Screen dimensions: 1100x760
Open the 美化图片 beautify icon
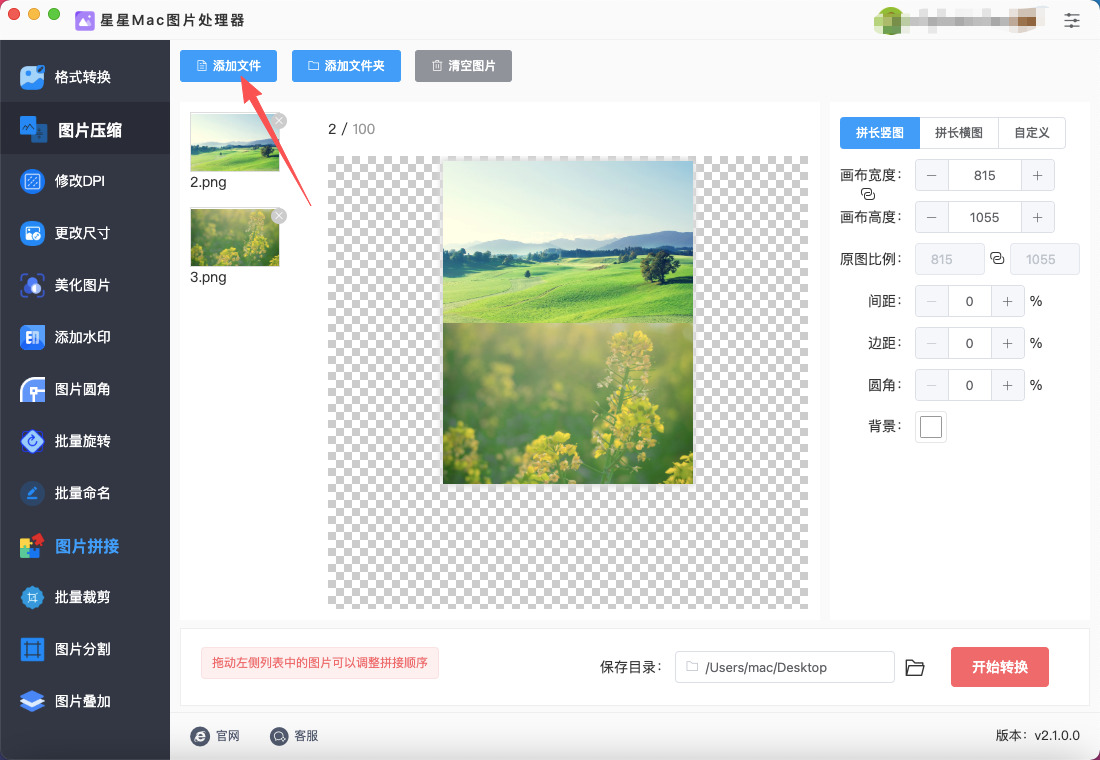point(32,285)
